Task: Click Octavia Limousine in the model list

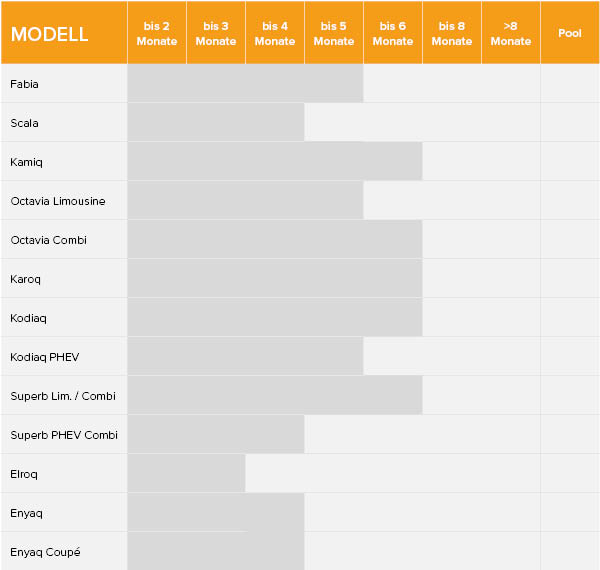Action: 58,201
